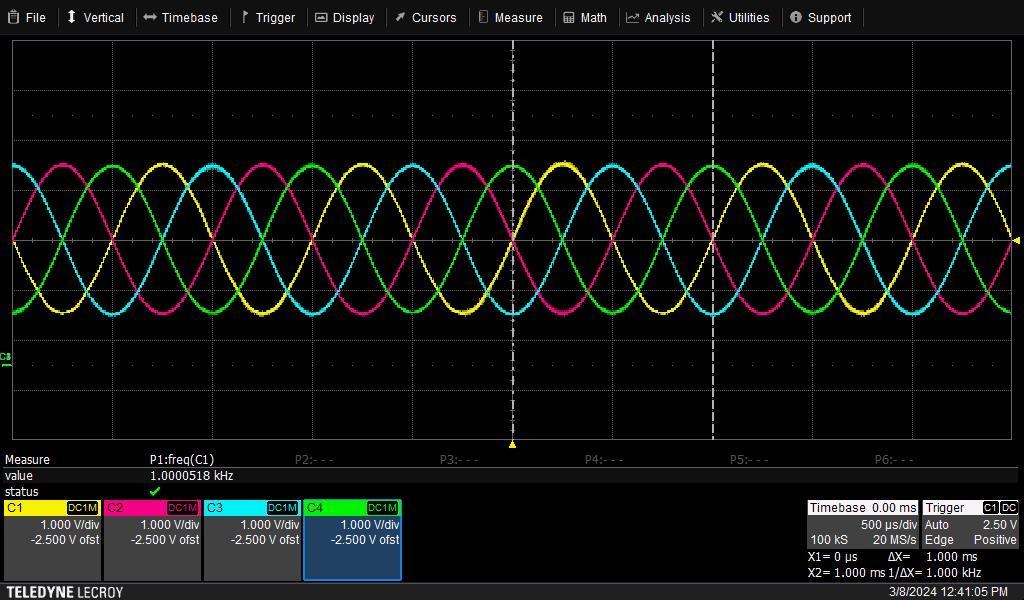This screenshot has height=600, width=1024.
Task: Open the C3 channel descriptor box
Action: (x=252, y=540)
